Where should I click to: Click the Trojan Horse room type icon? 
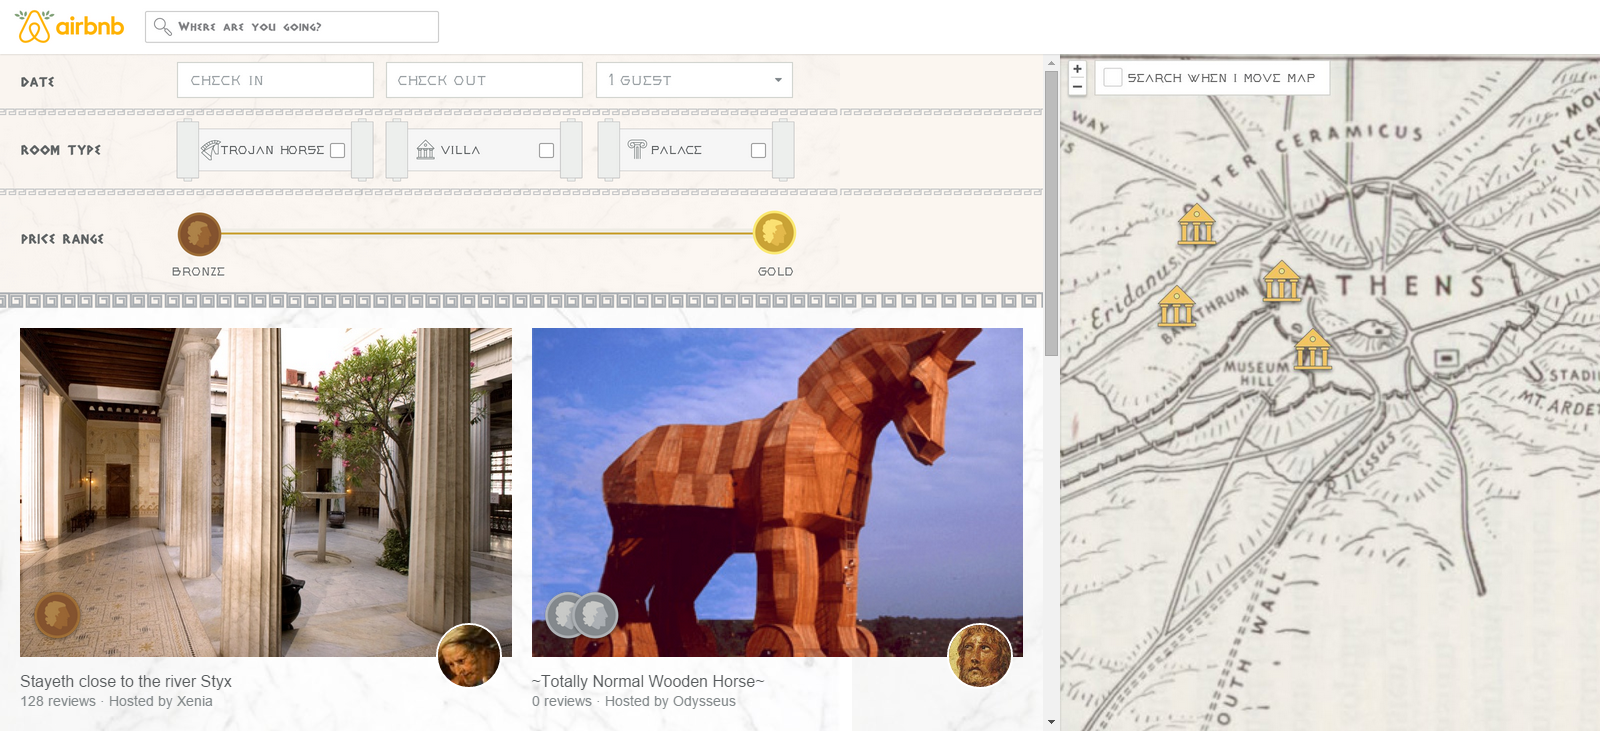(x=210, y=150)
